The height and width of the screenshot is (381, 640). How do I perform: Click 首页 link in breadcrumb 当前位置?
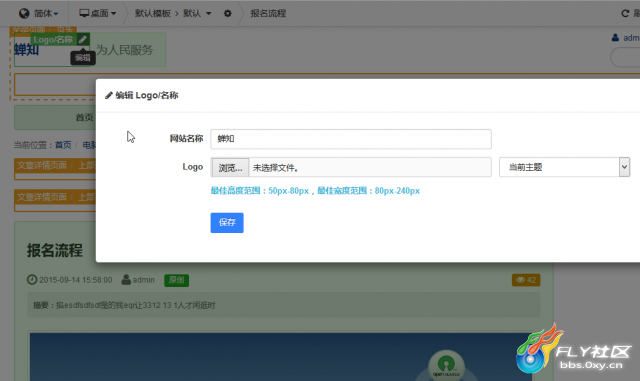point(63,145)
